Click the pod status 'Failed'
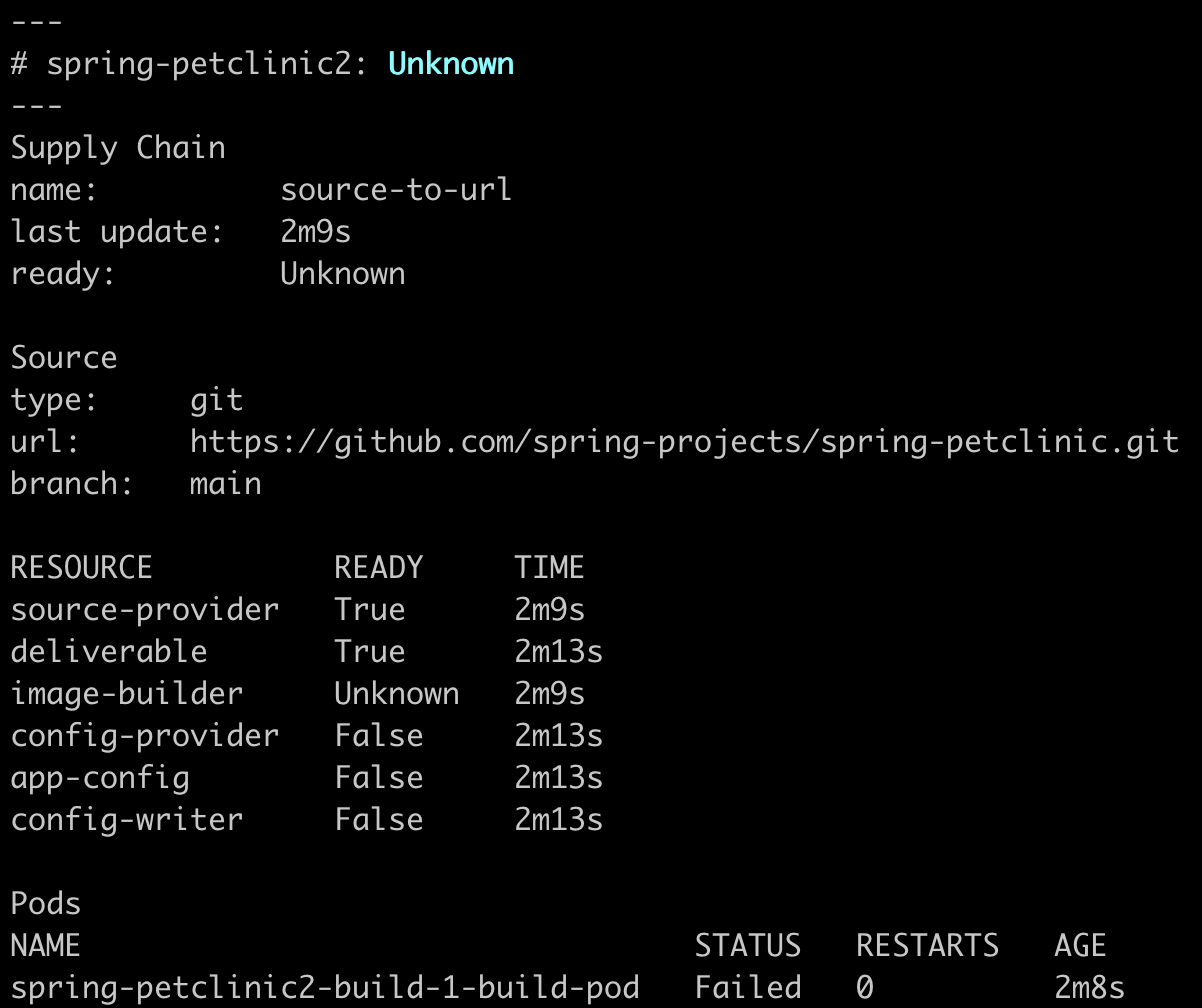The height and width of the screenshot is (1008, 1202). tap(748, 988)
